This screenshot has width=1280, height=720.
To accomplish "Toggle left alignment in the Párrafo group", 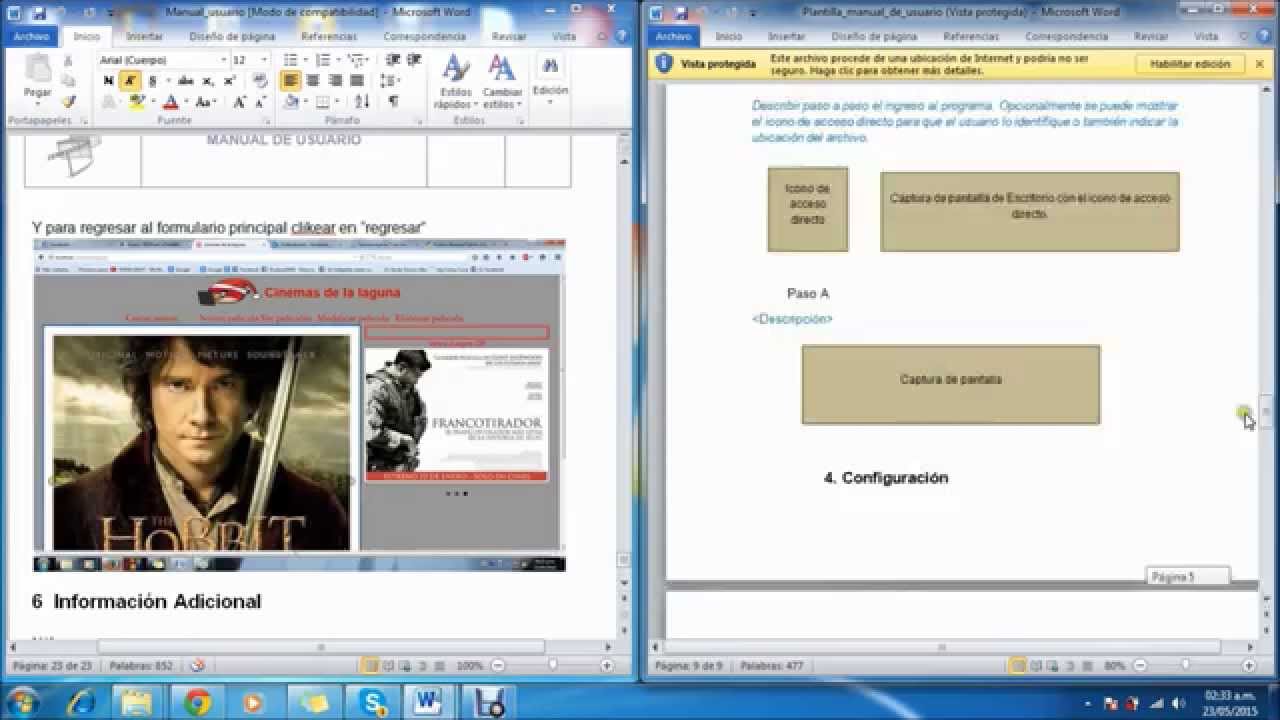I will pos(291,81).
